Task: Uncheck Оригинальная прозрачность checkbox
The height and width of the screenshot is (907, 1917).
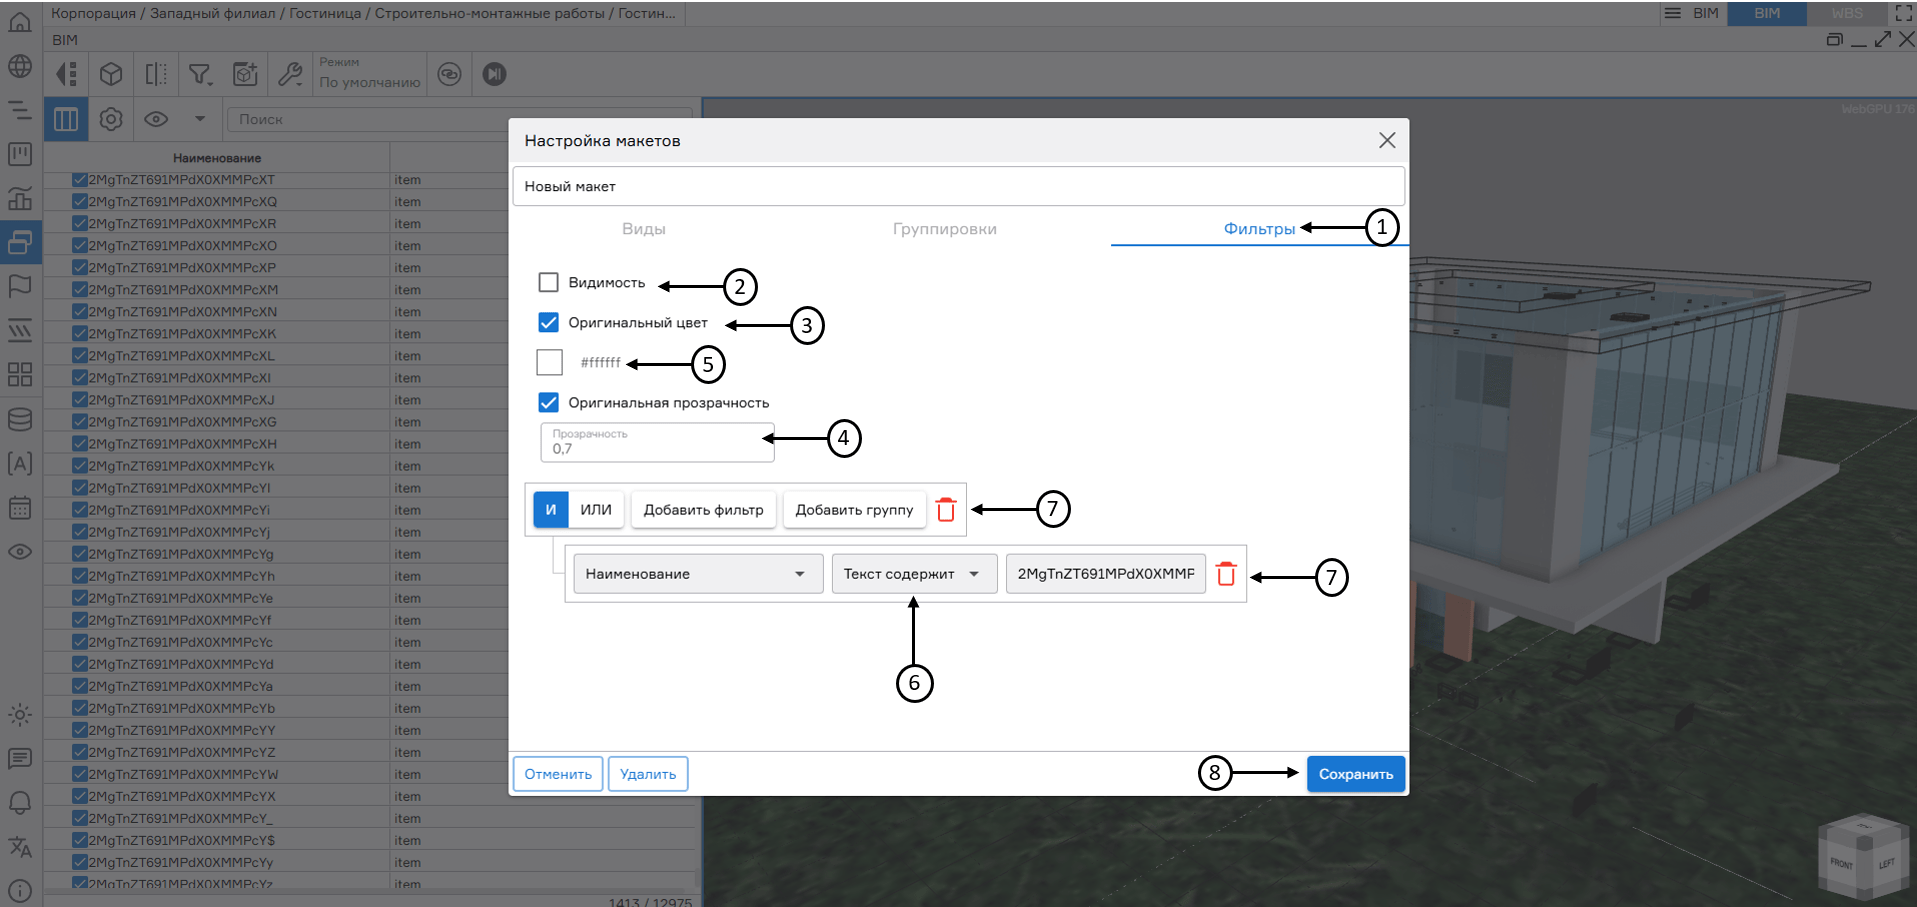Action: (x=548, y=403)
